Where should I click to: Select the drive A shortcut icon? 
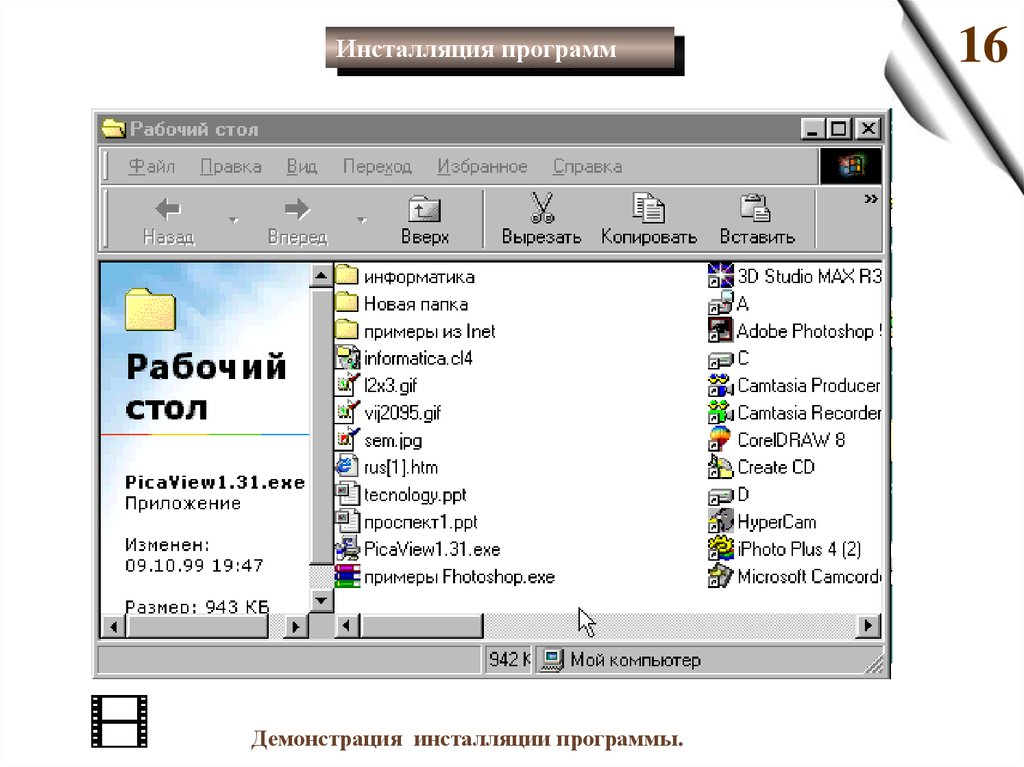tap(720, 303)
